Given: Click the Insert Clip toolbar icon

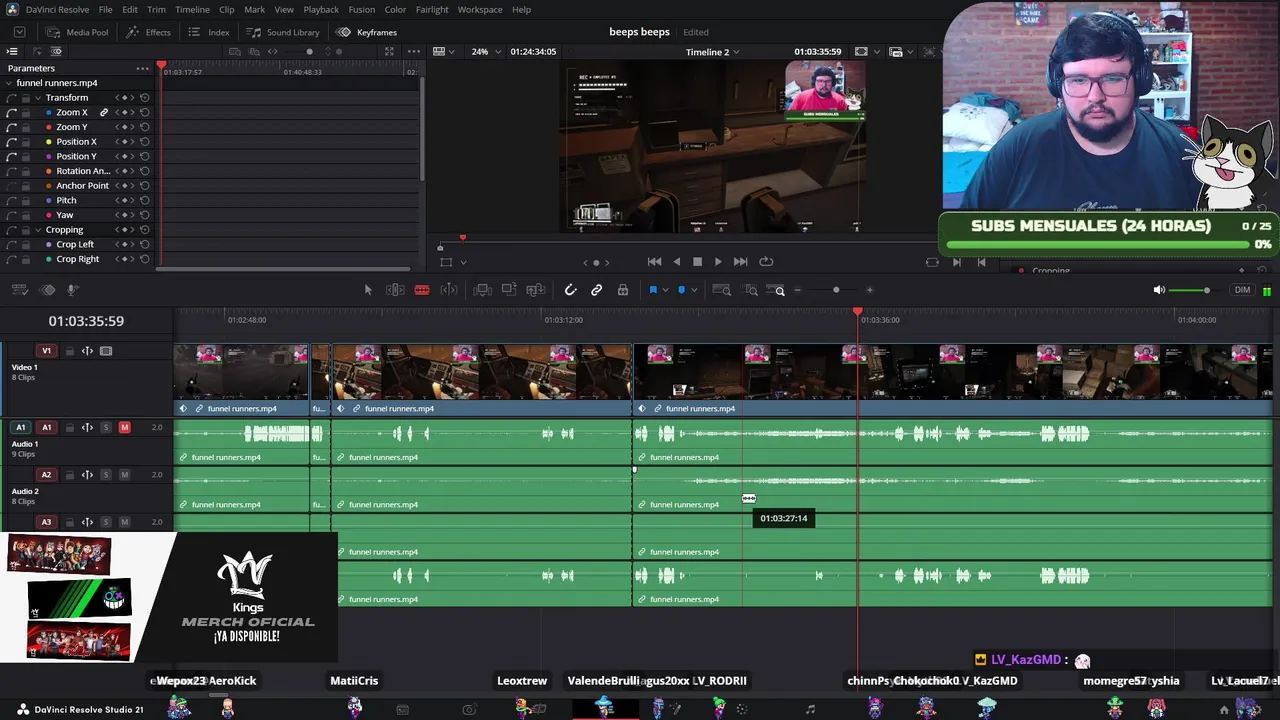Looking at the screenshot, I should tap(482, 290).
